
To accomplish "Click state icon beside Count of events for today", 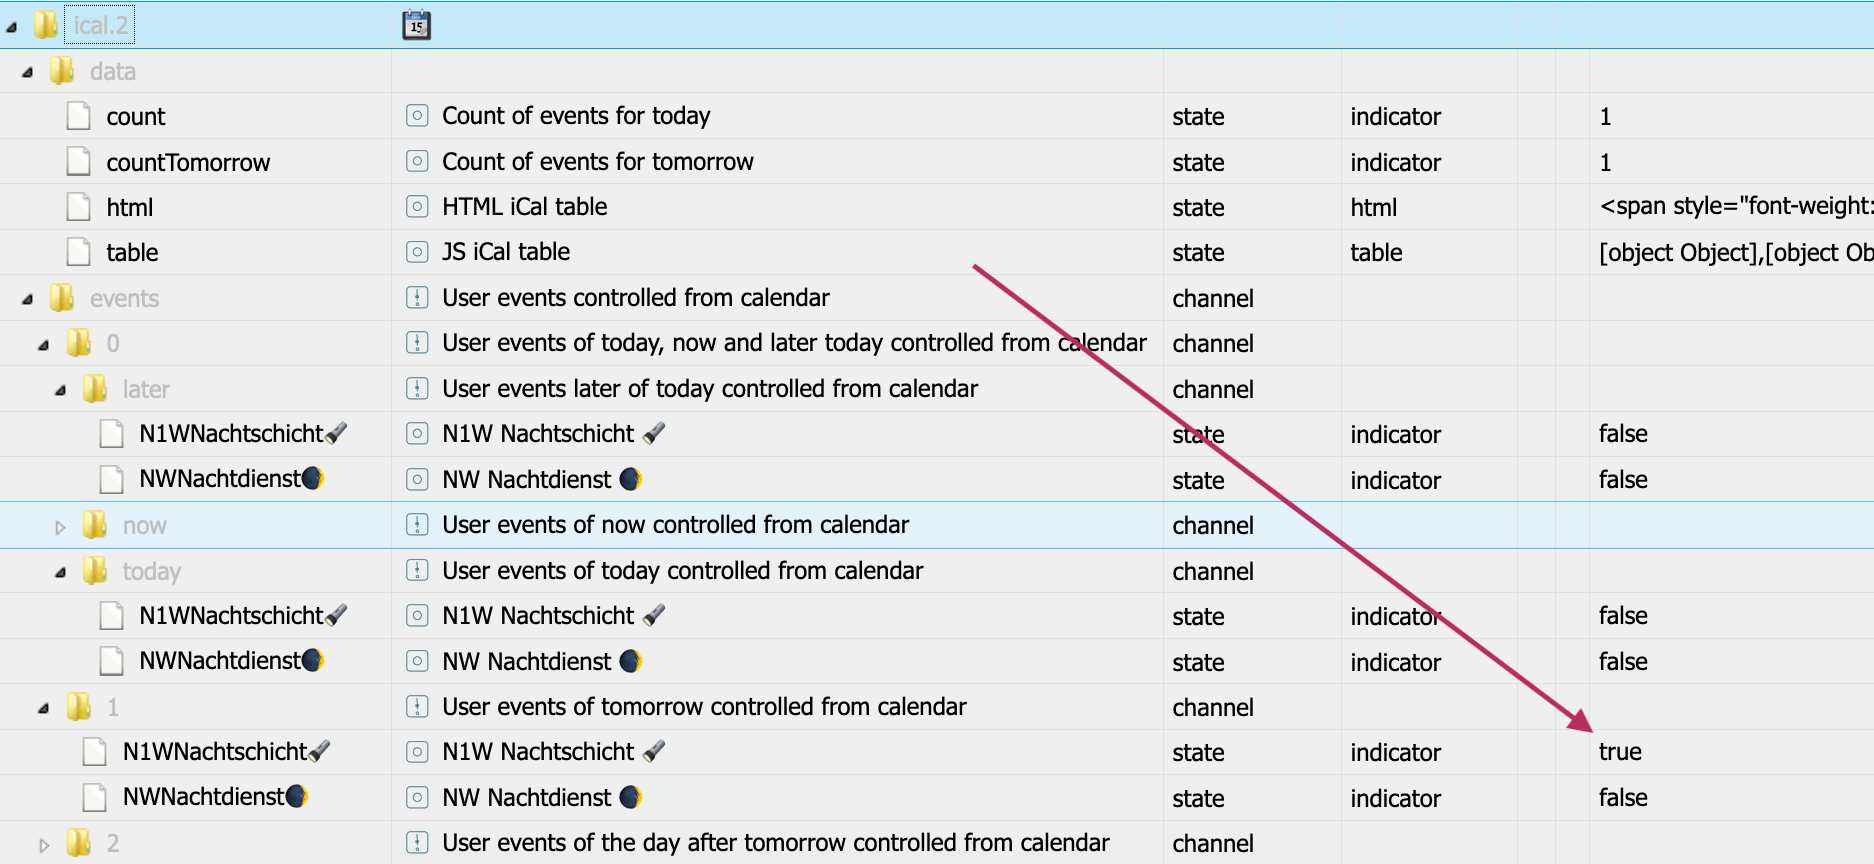I will pyautogui.click(x=417, y=116).
